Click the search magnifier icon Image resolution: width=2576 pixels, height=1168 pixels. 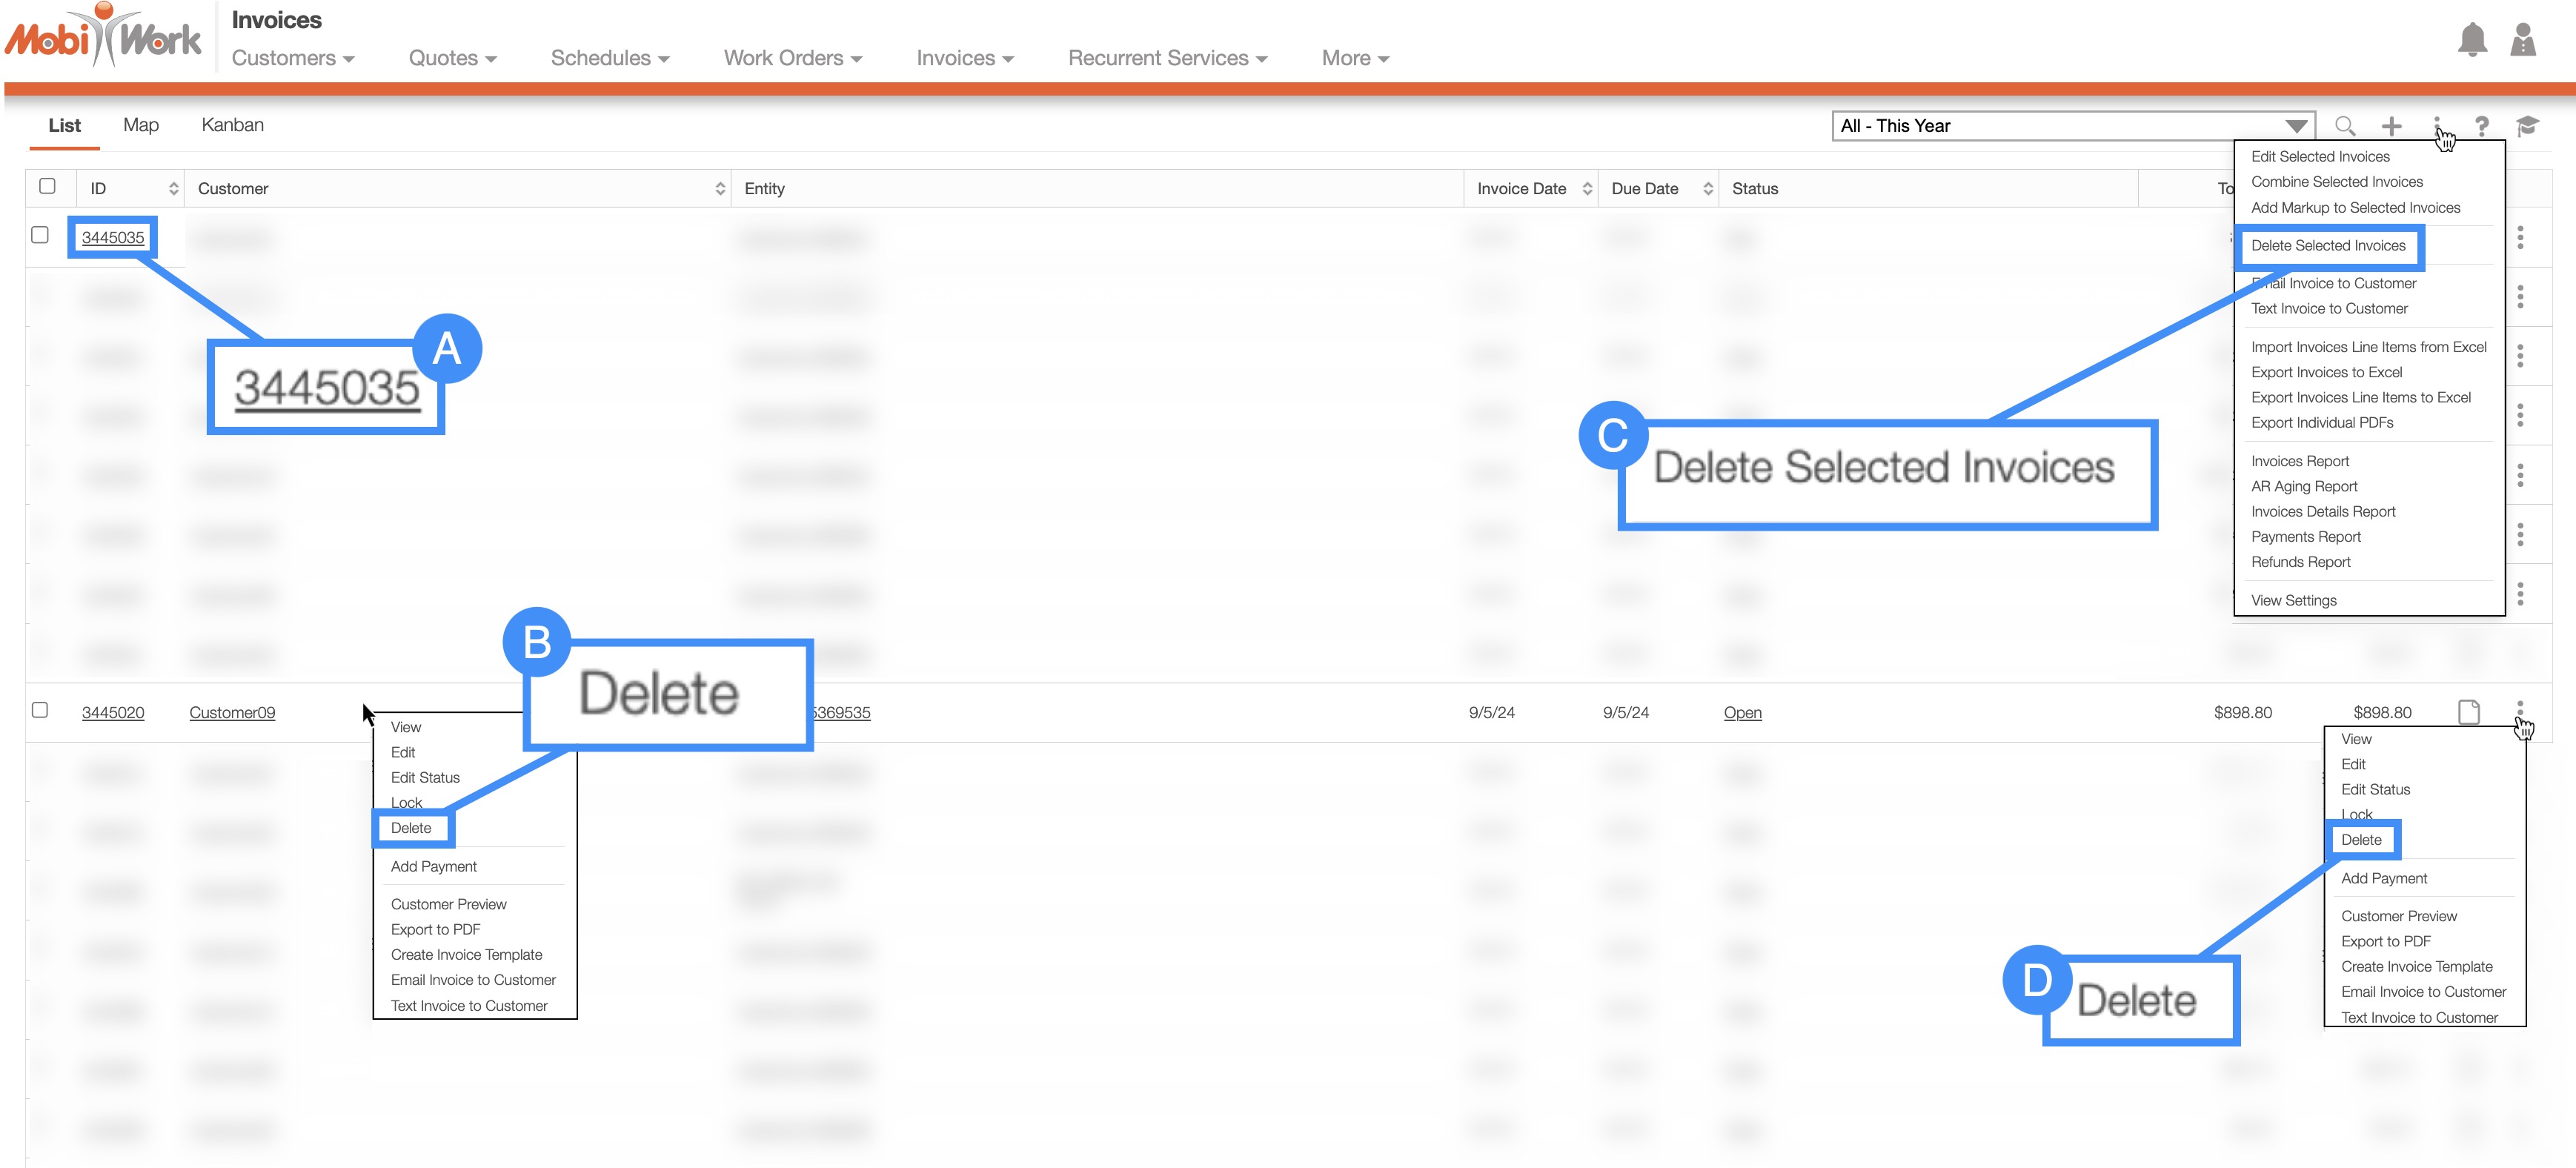coord(2344,126)
